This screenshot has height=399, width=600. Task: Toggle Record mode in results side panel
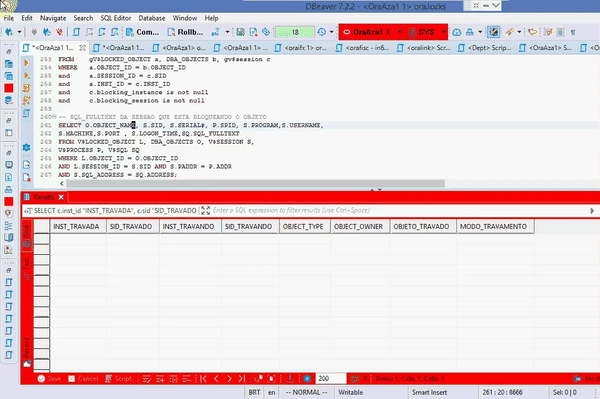coord(26,352)
